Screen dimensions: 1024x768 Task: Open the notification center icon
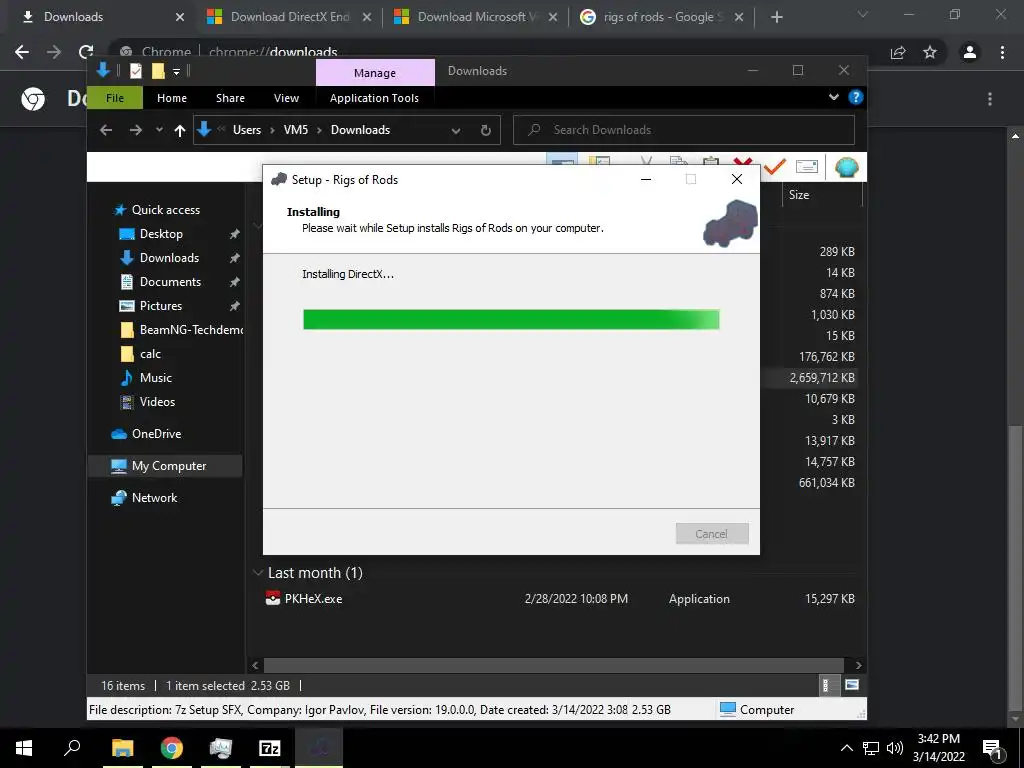point(993,749)
